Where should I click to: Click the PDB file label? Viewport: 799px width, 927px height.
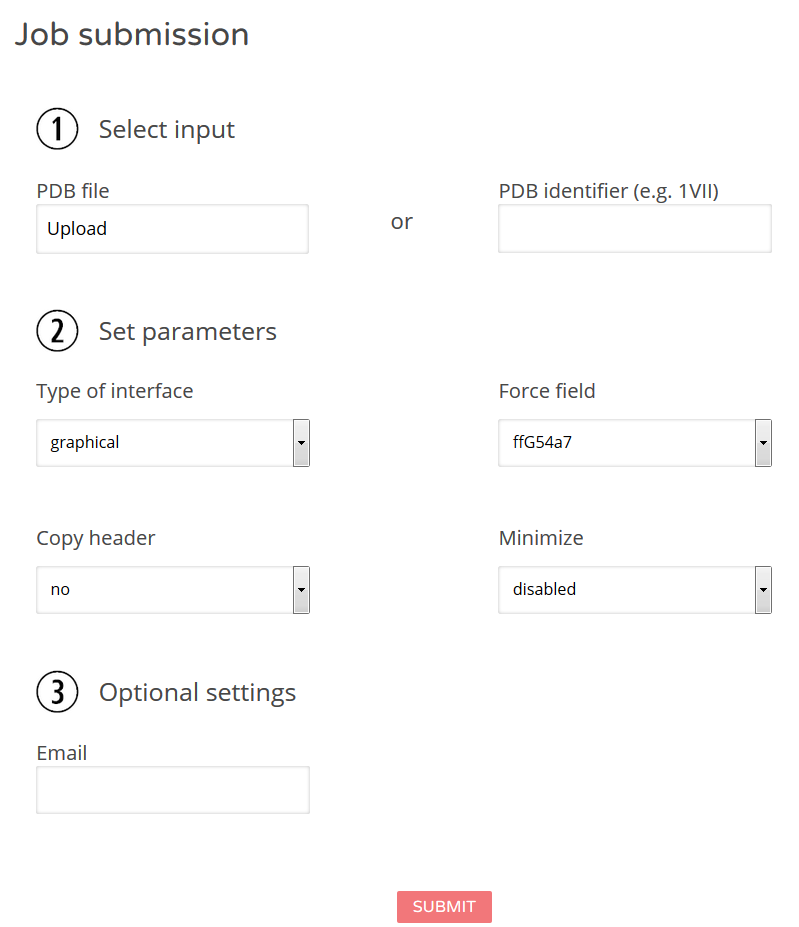point(73,191)
